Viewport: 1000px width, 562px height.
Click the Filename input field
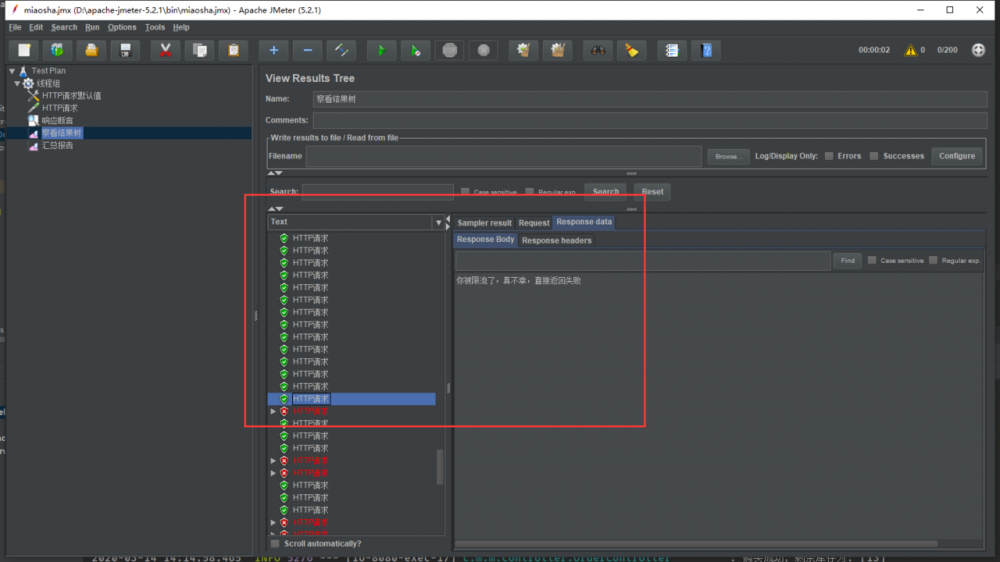click(503, 156)
